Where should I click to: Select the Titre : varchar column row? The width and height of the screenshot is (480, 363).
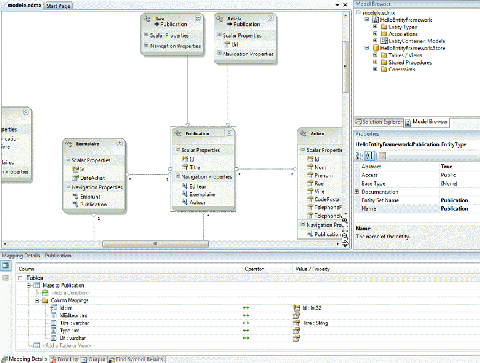248,323
